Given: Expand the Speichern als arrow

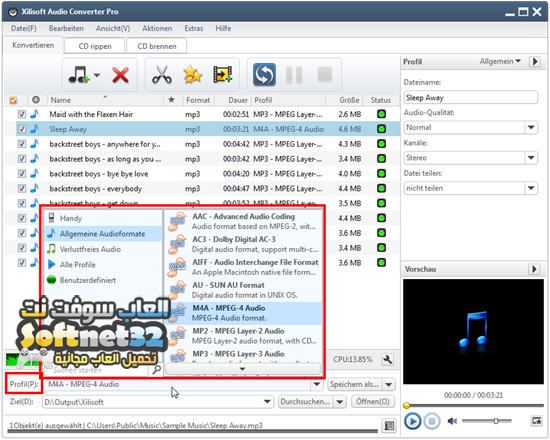Looking at the screenshot, I should 389,384.
